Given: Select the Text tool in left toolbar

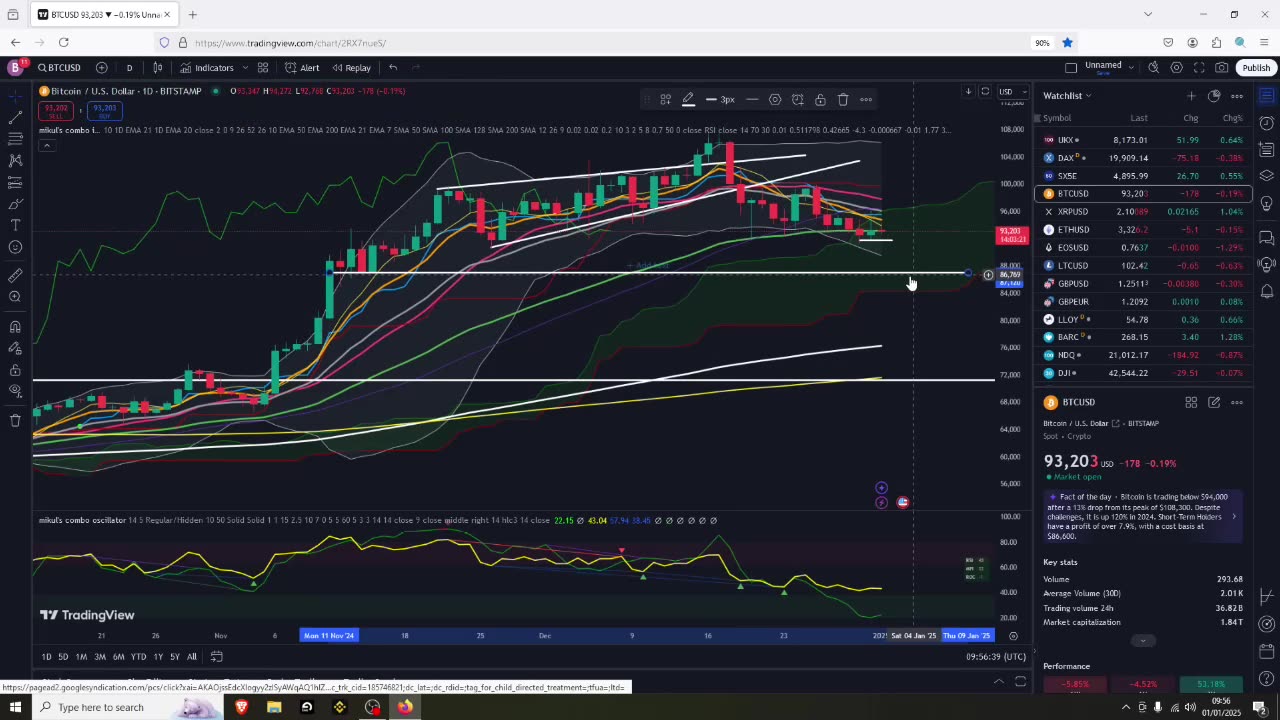Looking at the screenshot, I should click(15, 225).
